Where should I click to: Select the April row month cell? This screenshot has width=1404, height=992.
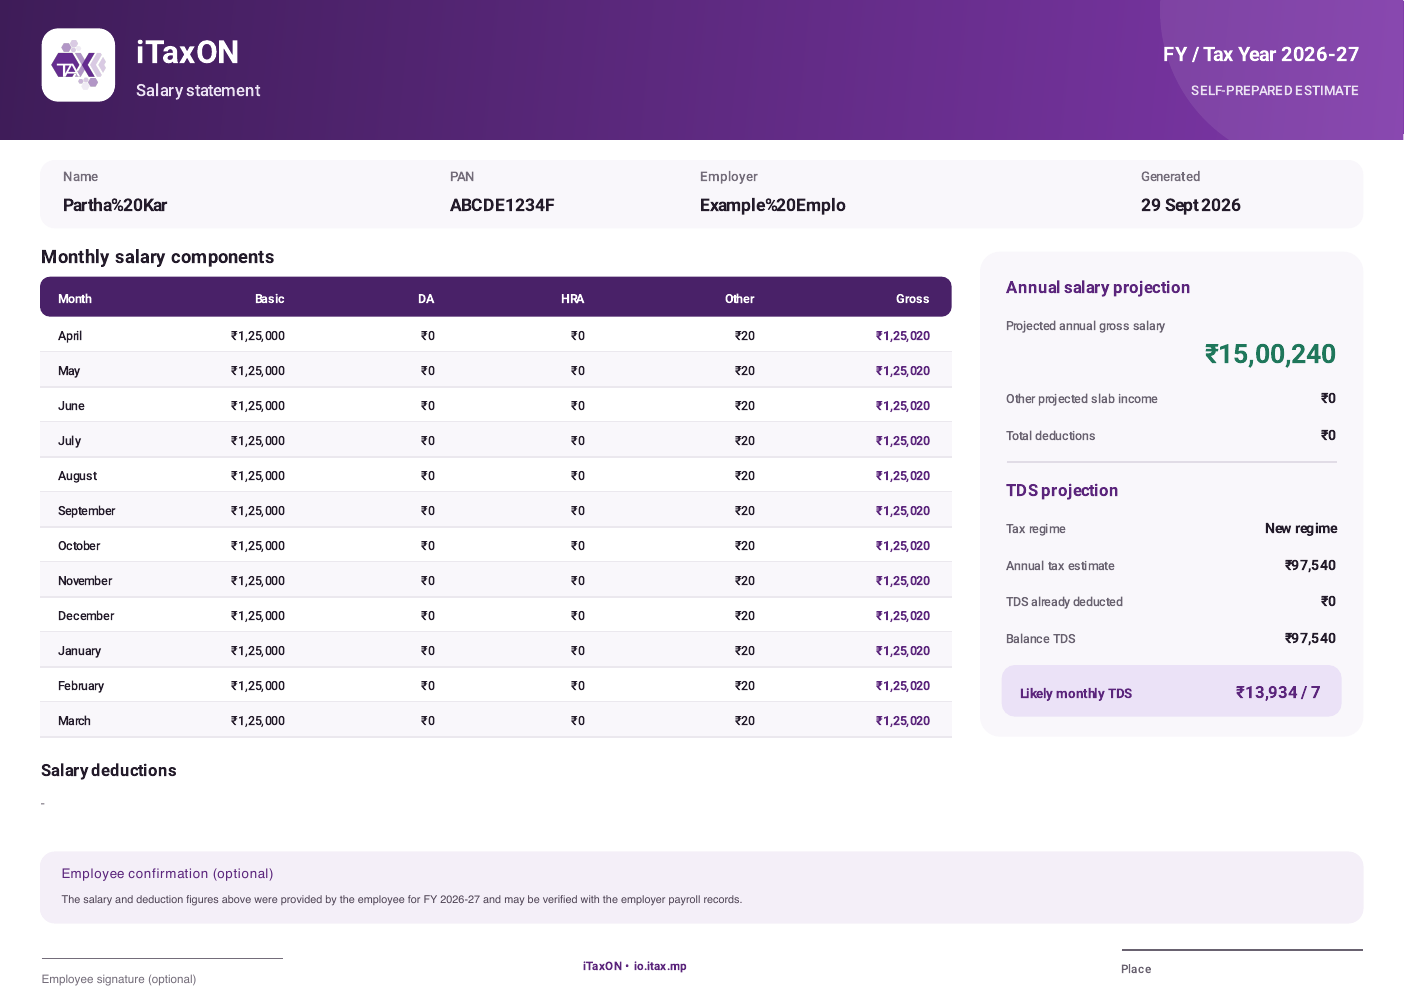[x=70, y=336]
